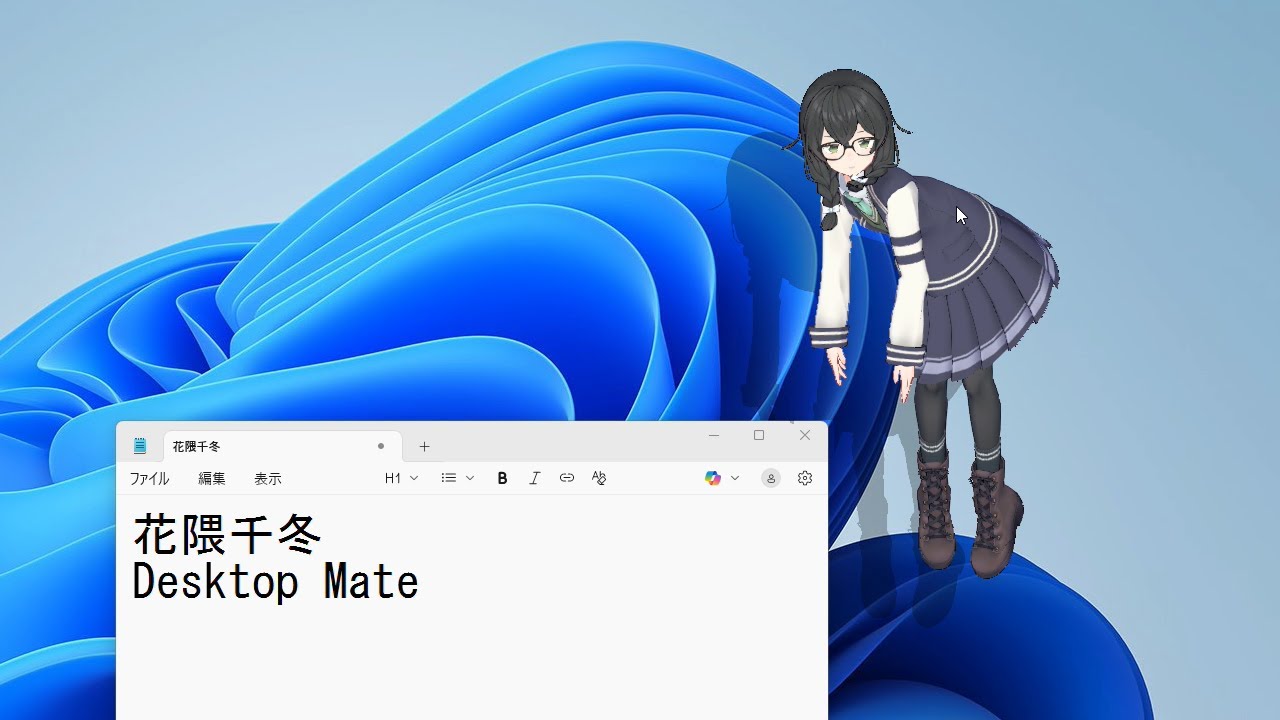Open the ファイル menu
Viewport: 1280px width, 720px height.
click(x=149, y=479)
